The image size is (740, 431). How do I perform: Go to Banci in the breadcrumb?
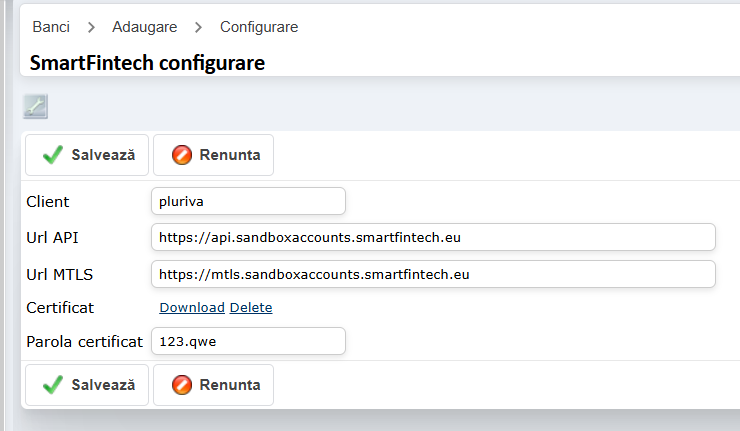click(x=51, y=27)
